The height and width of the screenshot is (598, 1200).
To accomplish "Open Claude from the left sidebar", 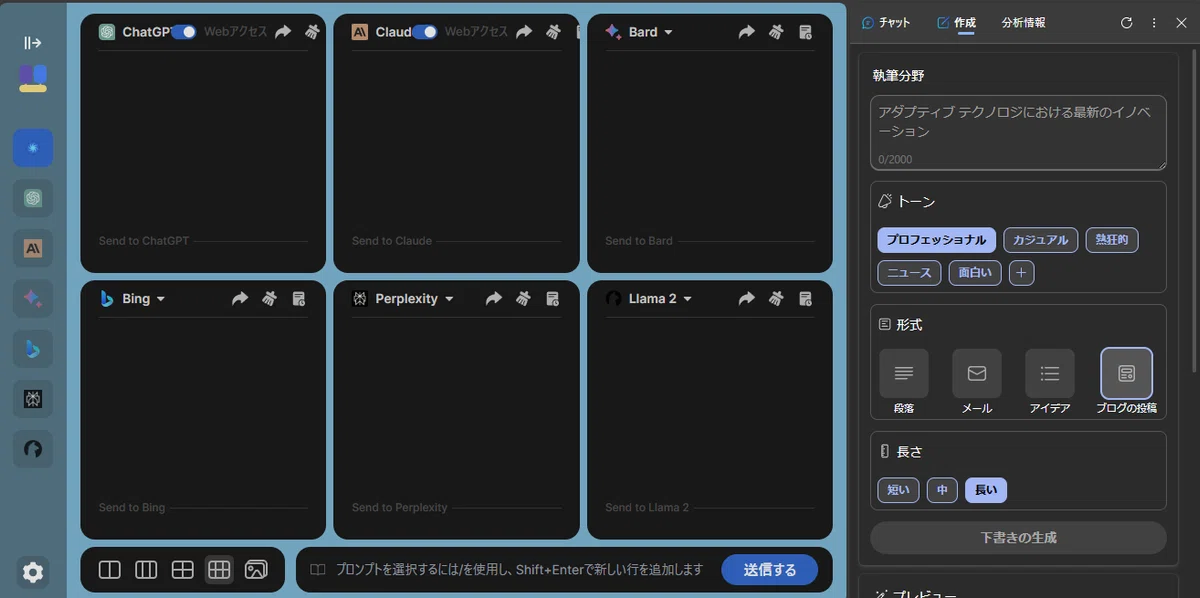I will pyautogui.click(x=33, y=248).
